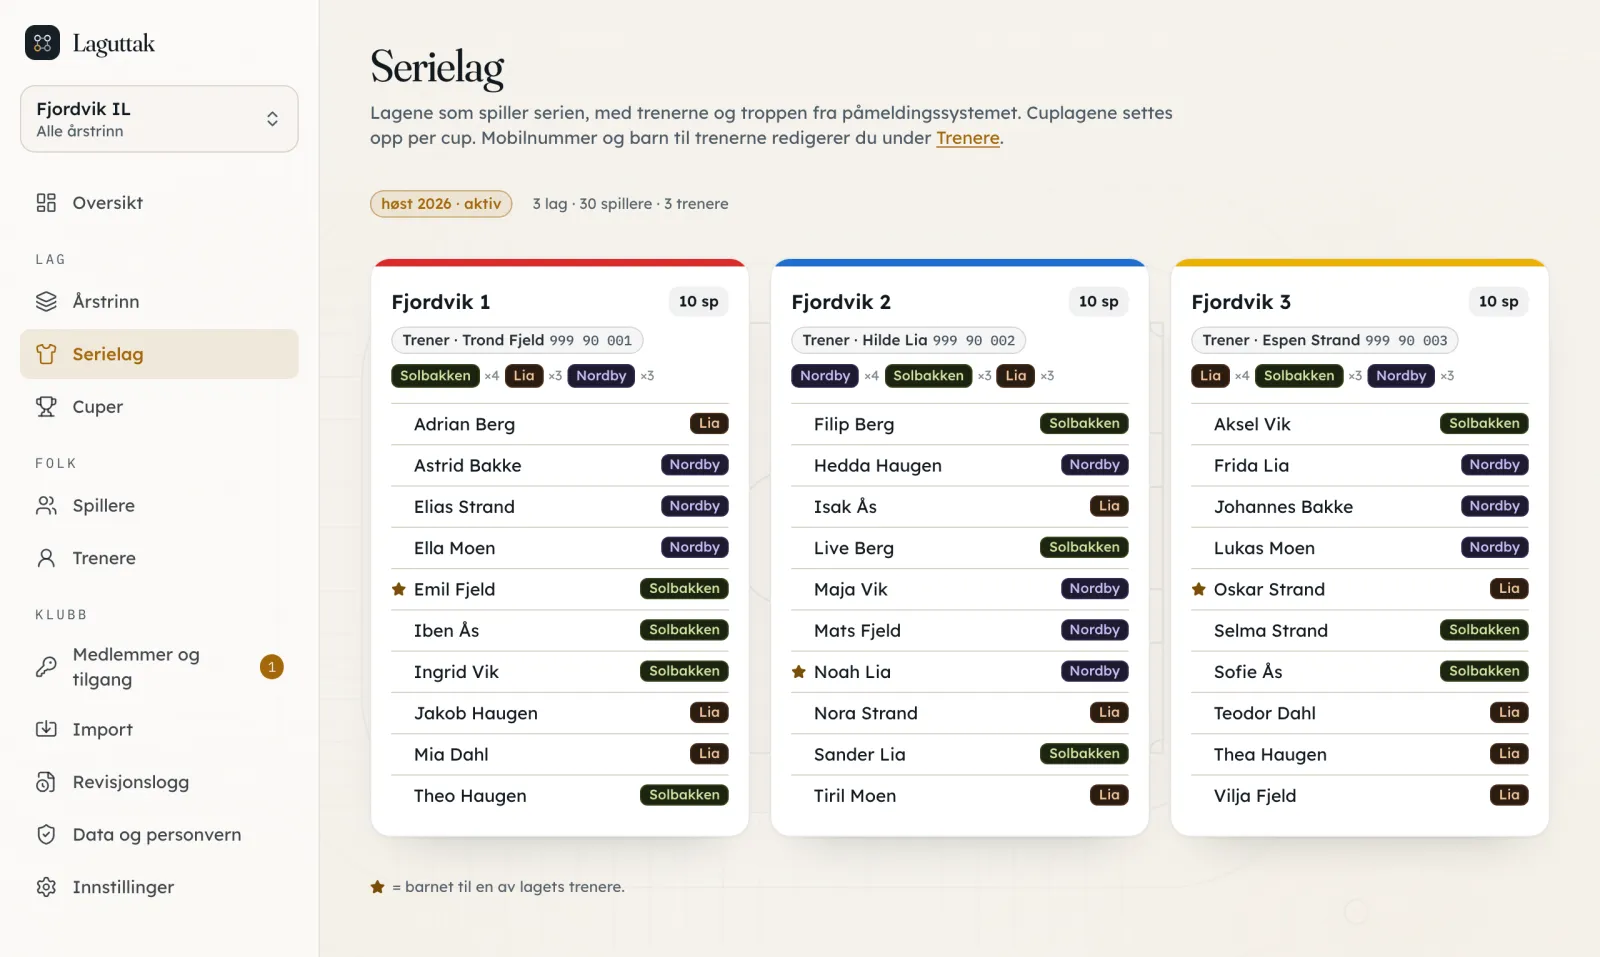Viewport: 1600px width, 957px height.
Task: Click the Data og personvern shield icon
Action: click(46, 835)
